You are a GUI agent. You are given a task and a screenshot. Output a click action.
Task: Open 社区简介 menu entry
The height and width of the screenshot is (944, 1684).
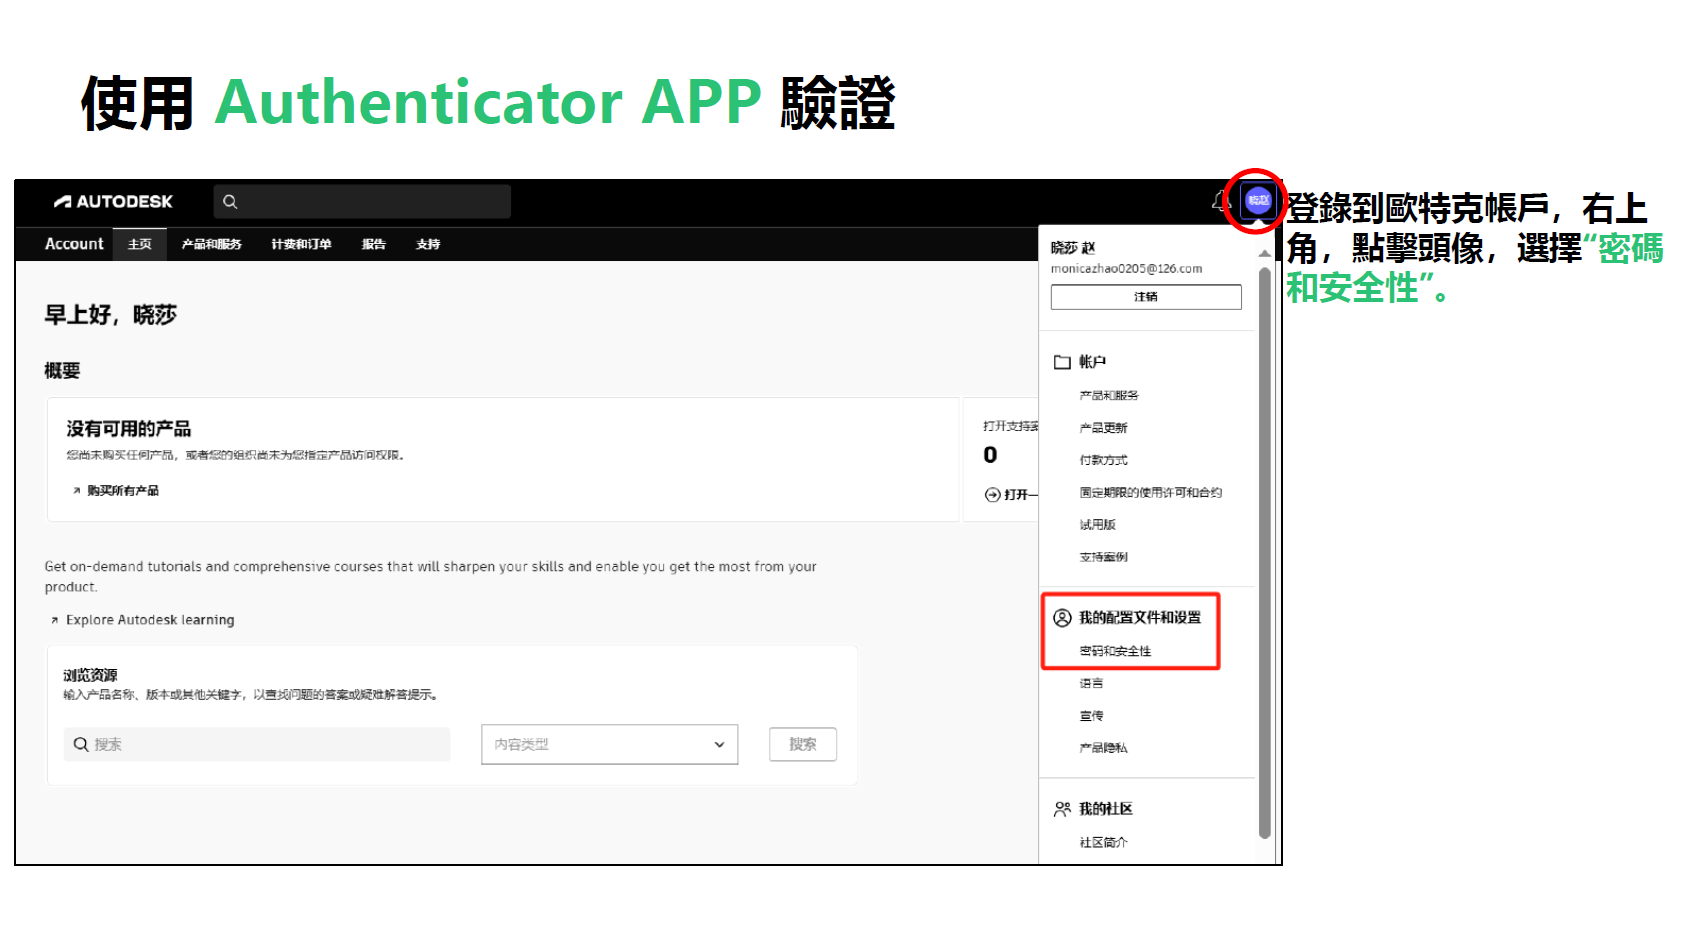(1103, 842)
